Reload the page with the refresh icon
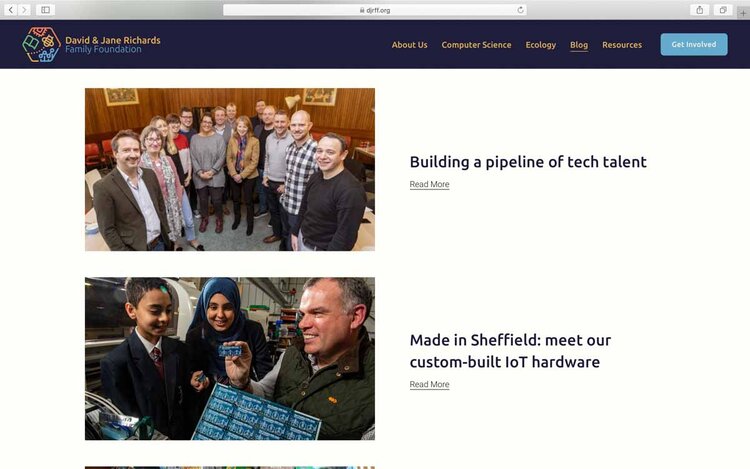The height and width of the screenshot is (469, 750). click(520, 10)
